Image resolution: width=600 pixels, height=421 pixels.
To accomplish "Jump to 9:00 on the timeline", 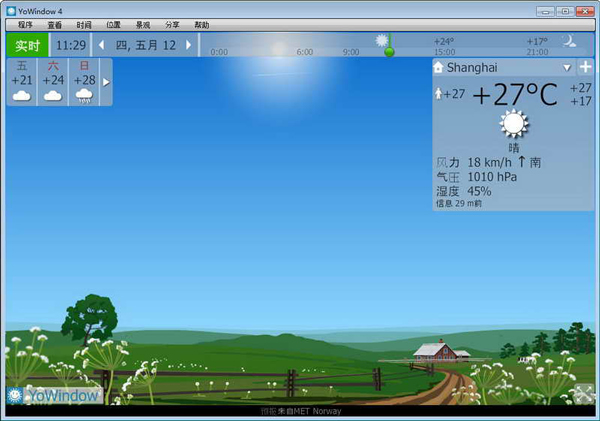I will coord(351,52).
